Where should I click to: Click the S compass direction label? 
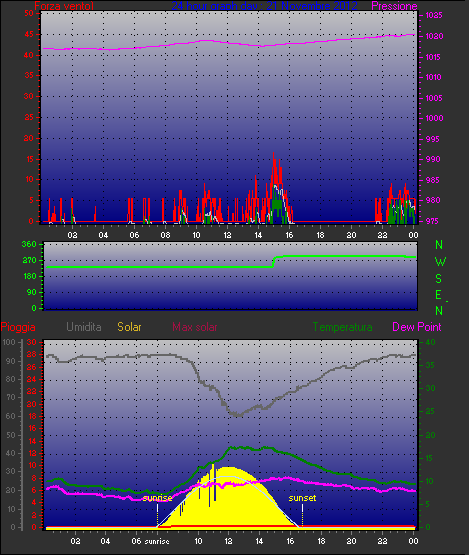click(439, 279)
